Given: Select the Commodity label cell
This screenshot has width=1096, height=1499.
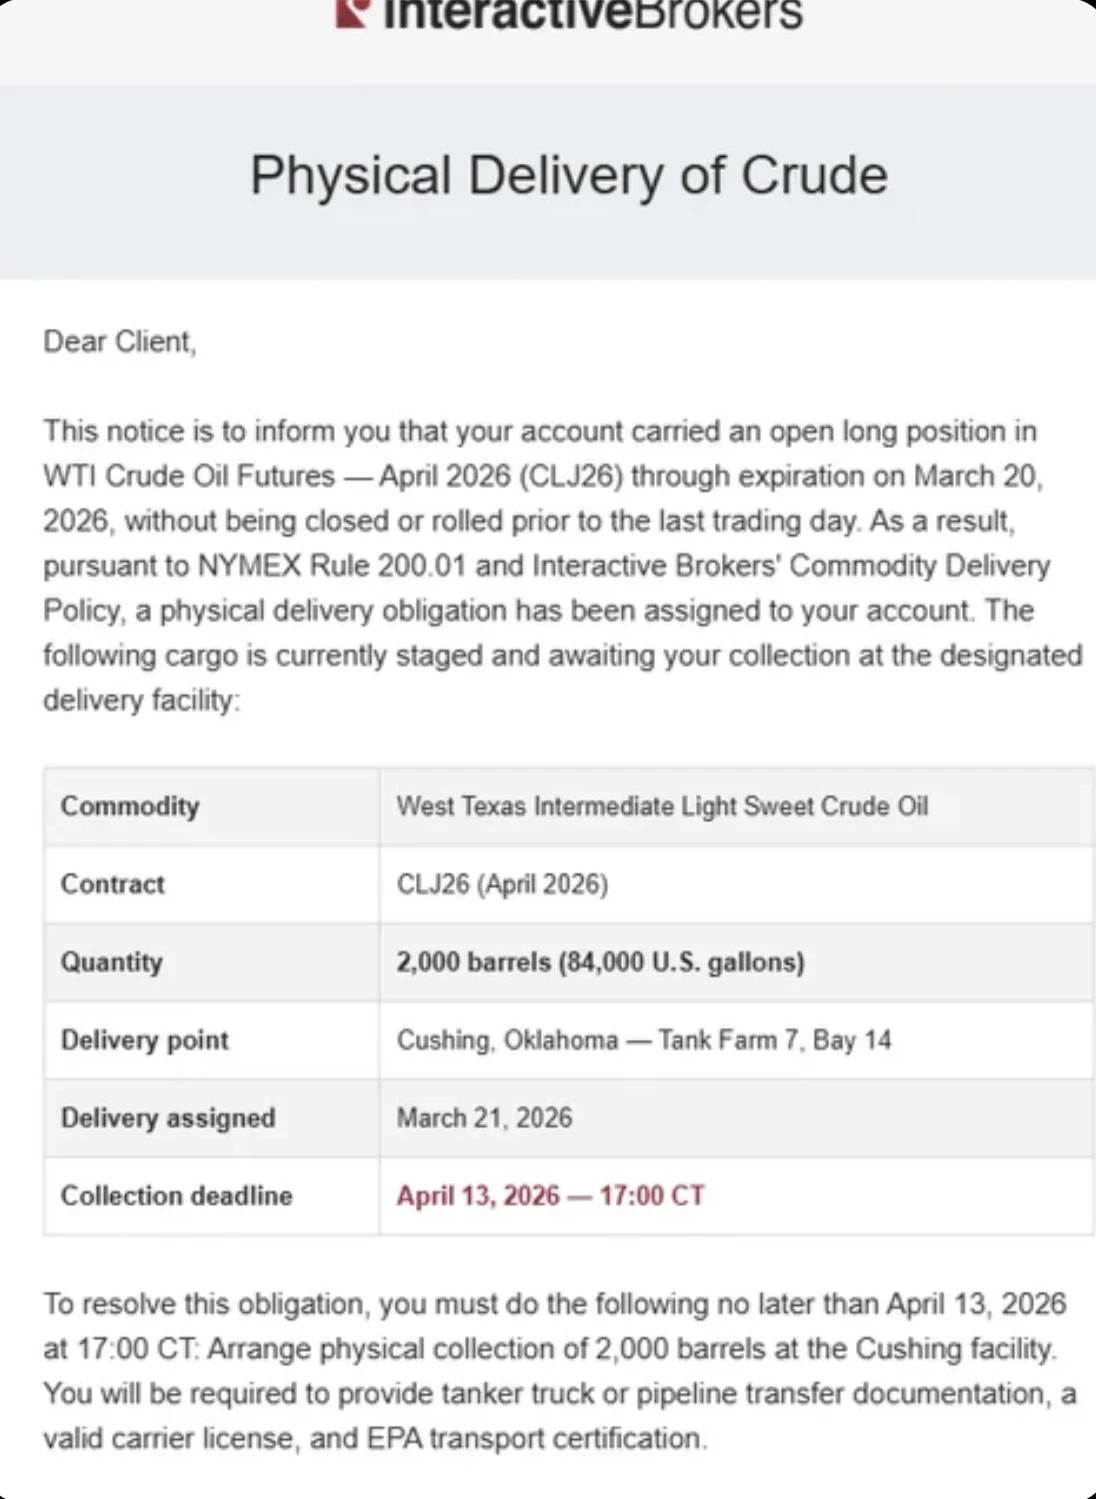Looking at the screenshot, I should click(x=130, y=806).
